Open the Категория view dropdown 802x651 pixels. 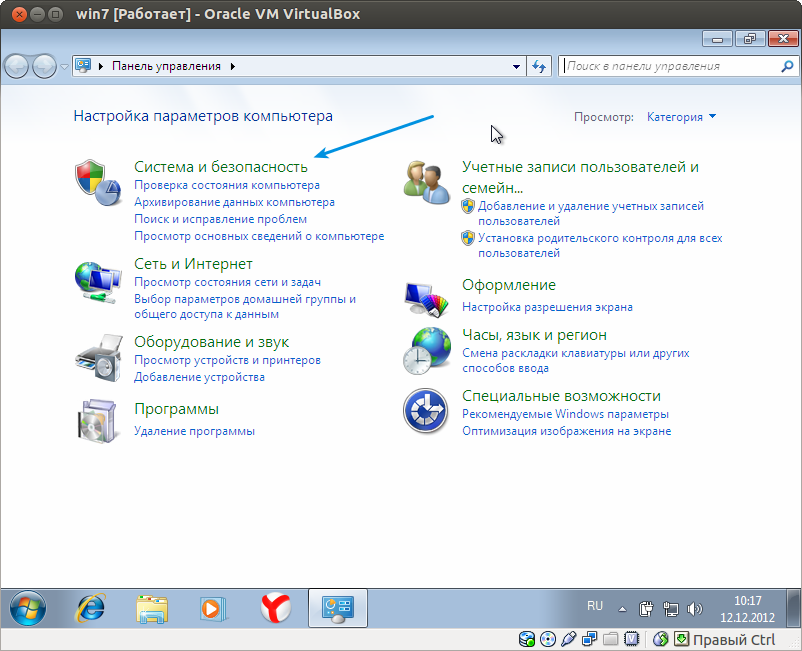(681, 117)
